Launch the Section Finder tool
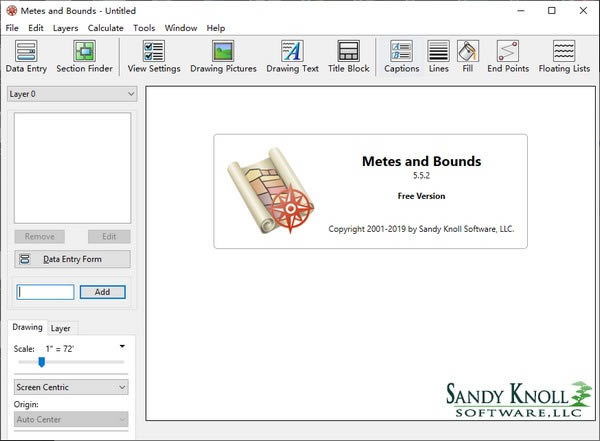This screenshot has width=600, height=441. tap(84, 57)
